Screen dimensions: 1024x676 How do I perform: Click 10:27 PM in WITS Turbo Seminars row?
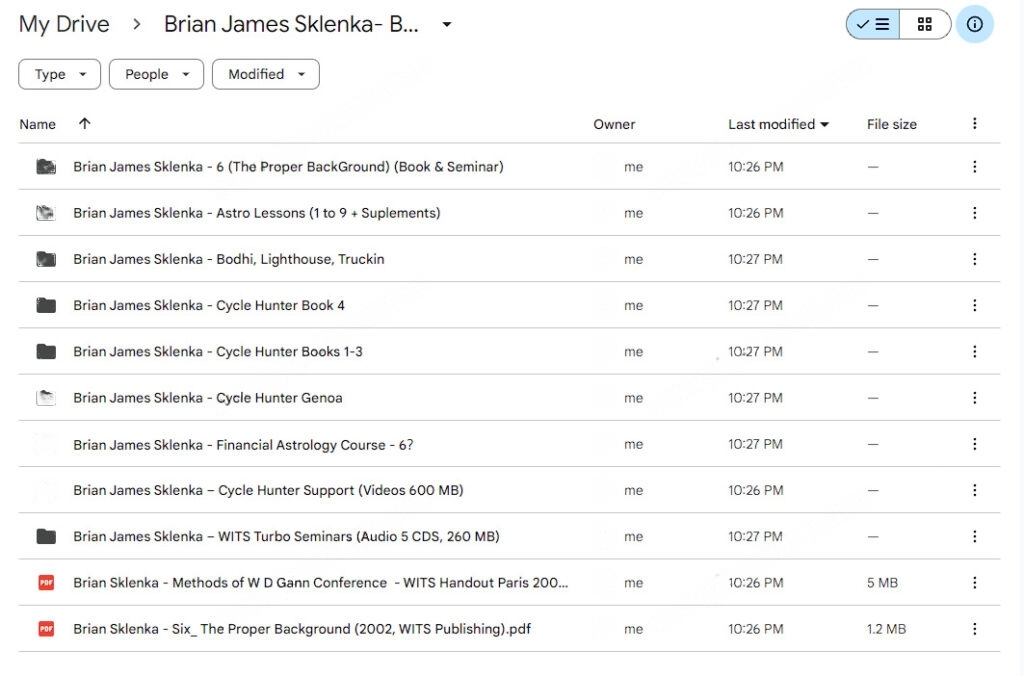point(756,536)
